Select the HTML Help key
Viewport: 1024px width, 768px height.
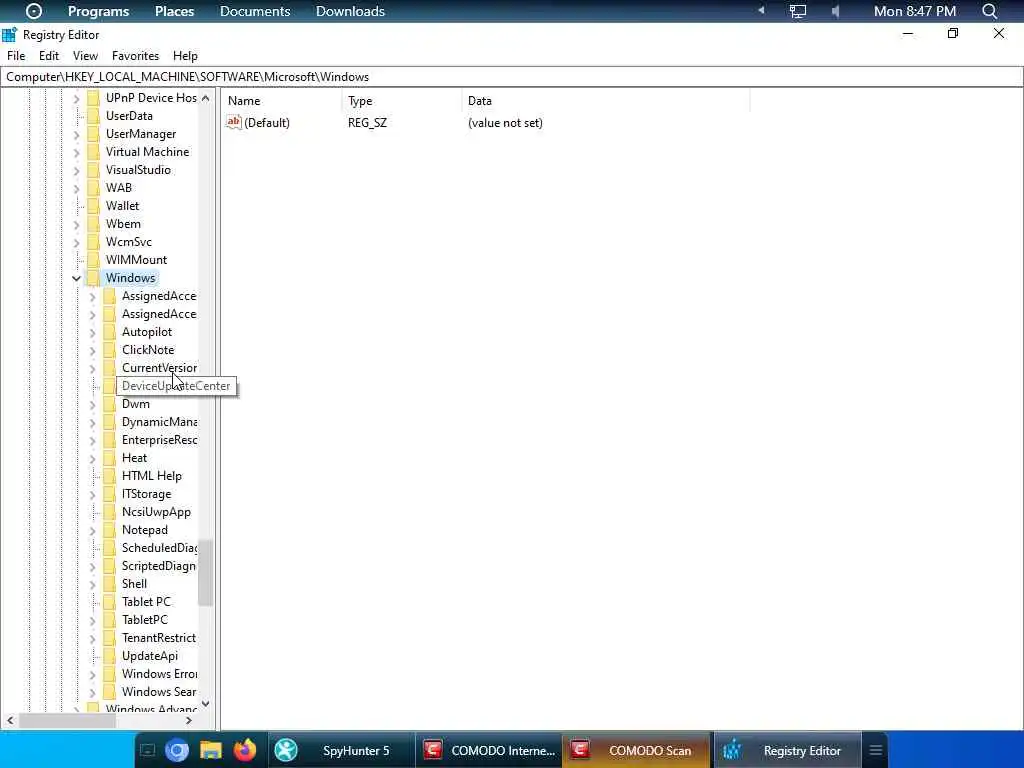tap(152, 476)
